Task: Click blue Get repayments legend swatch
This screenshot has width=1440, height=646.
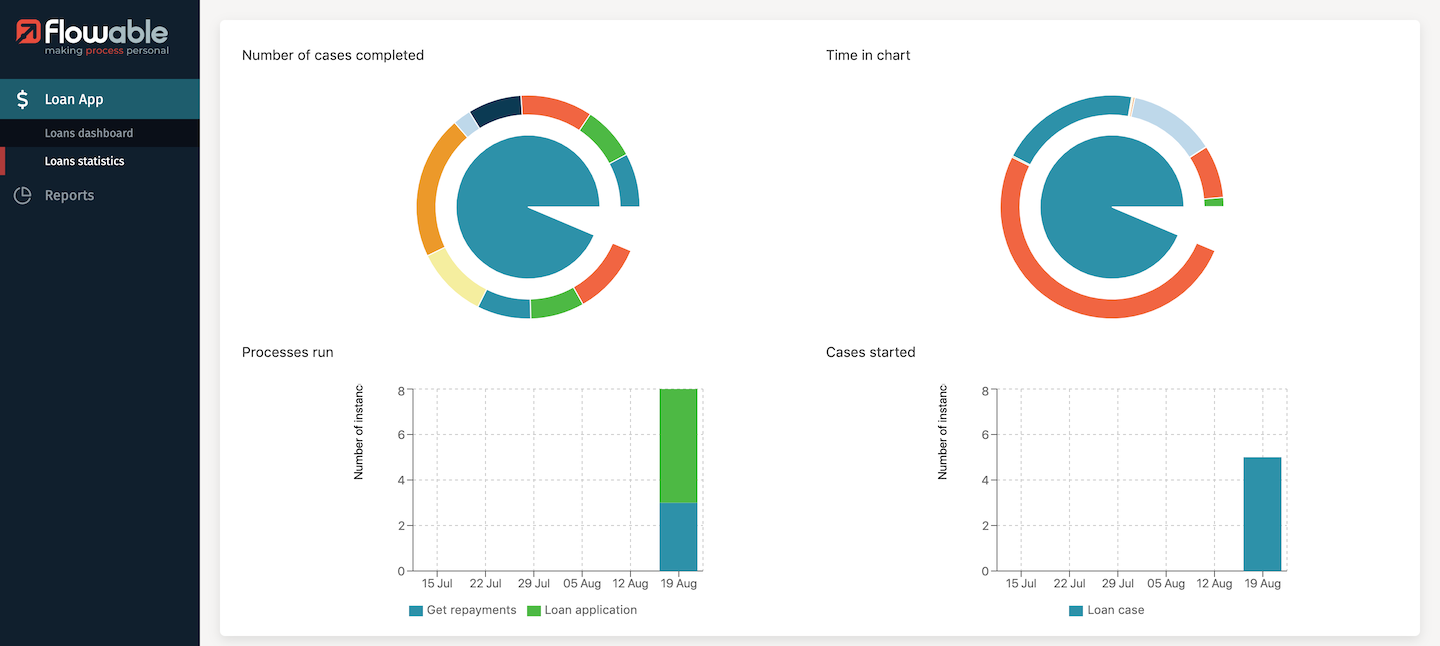Action: (416, 610)
